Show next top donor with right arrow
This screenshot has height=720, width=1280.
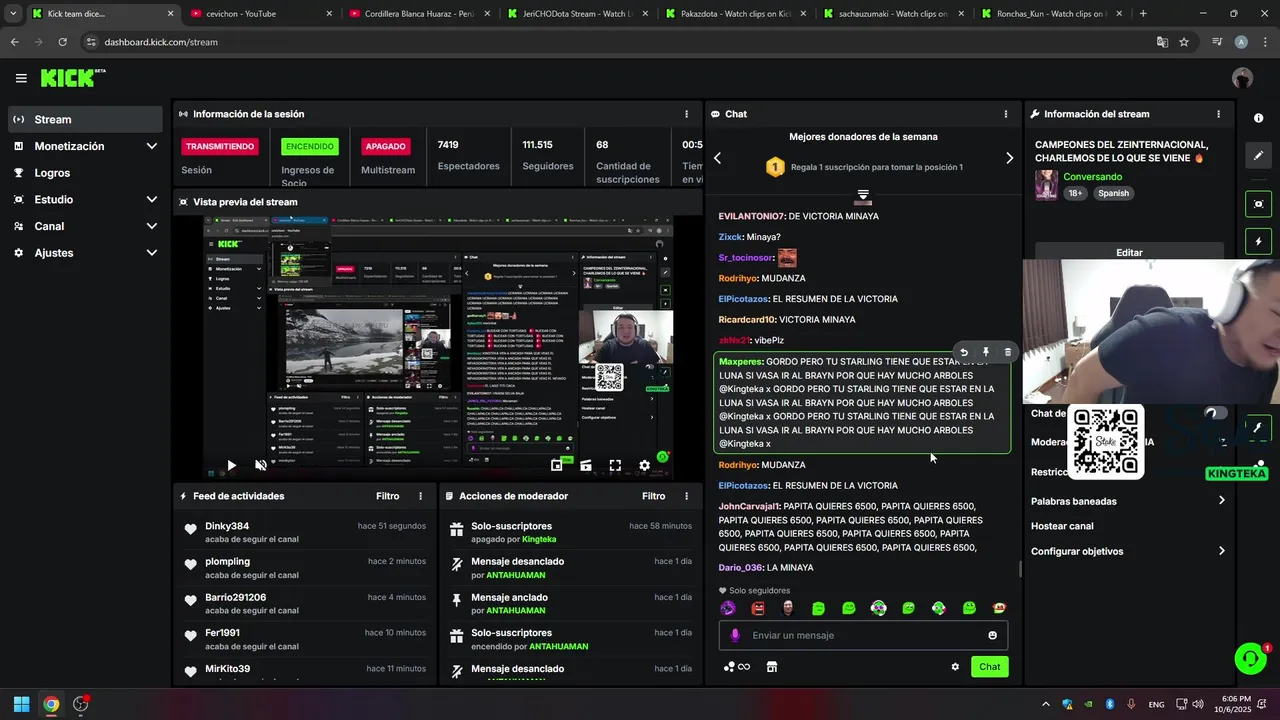click(x=1009, y=158)
